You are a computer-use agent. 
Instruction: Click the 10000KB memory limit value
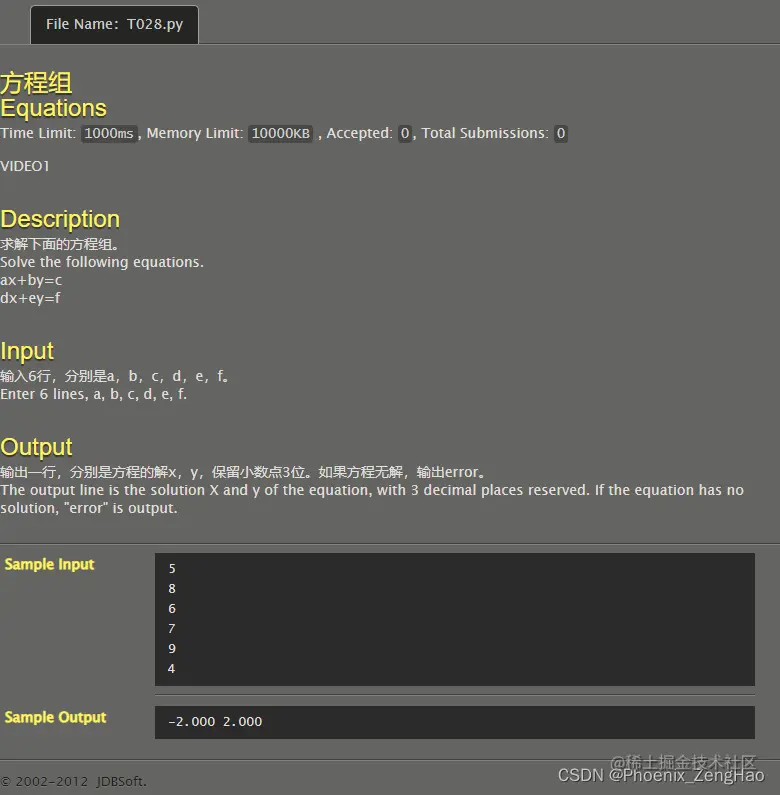280,133
